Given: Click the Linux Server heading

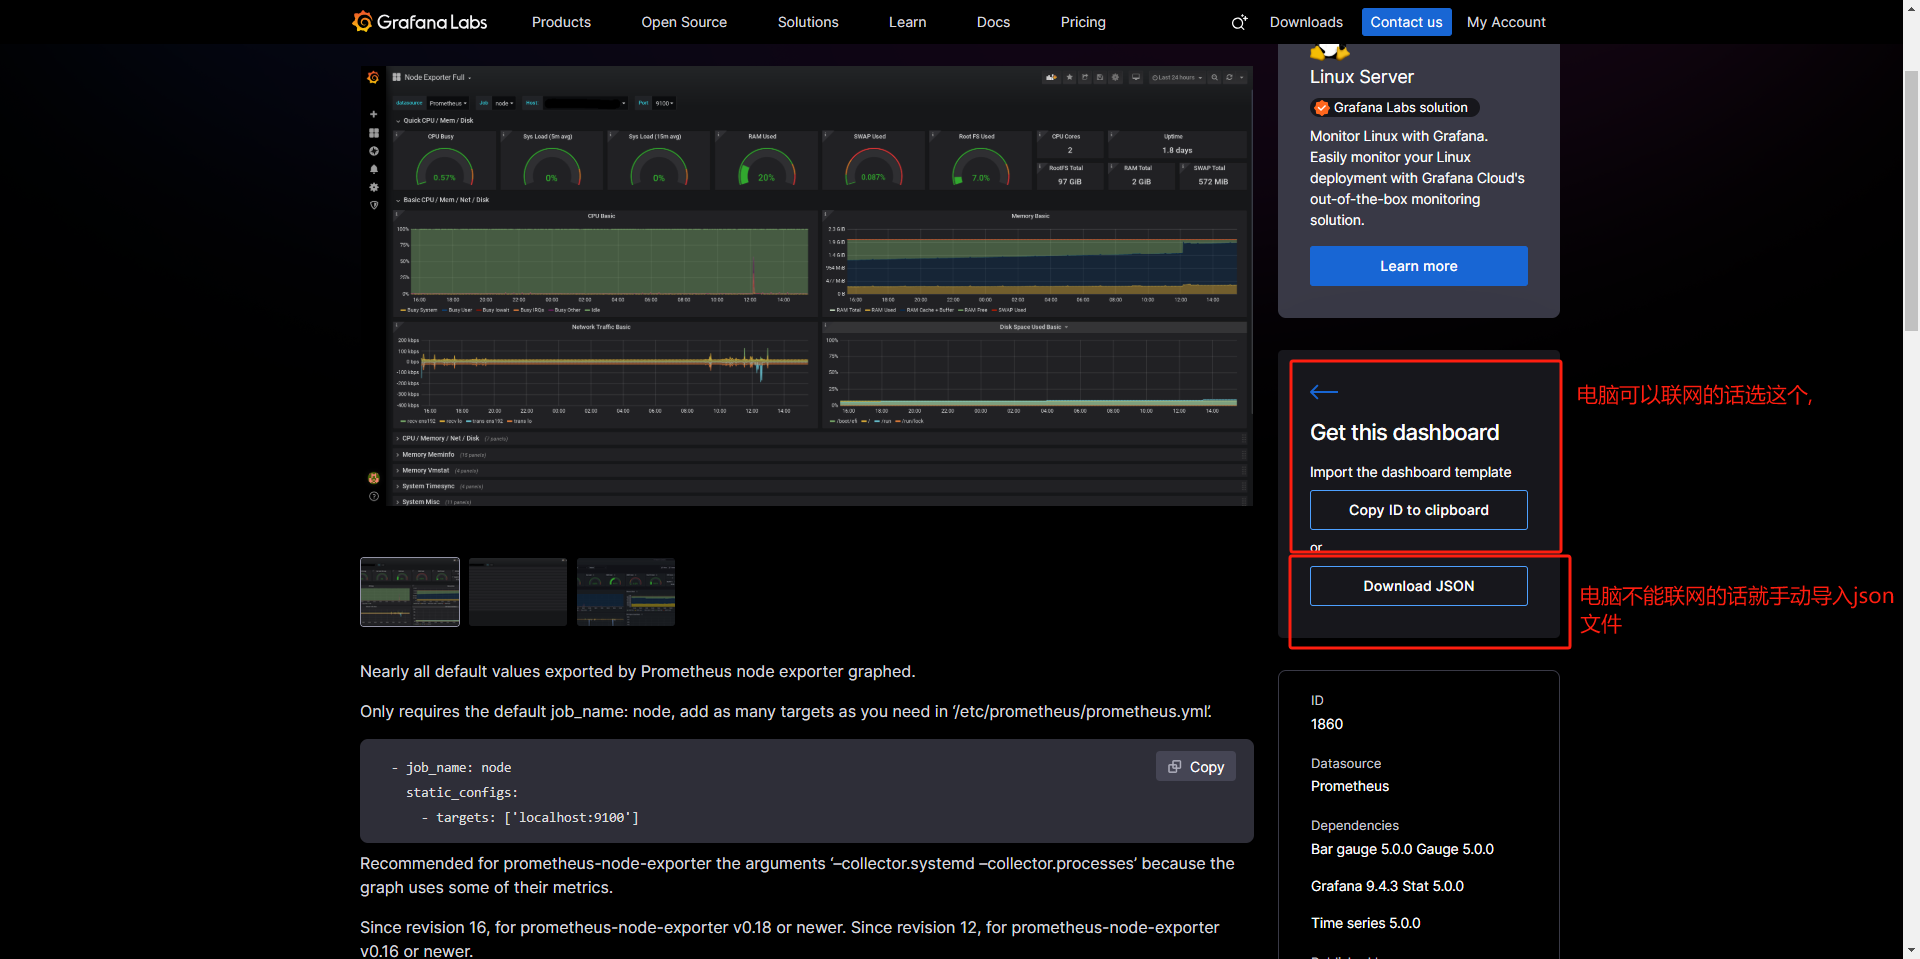Looking at the screenshot, I should pyautogui.click(x=1362, y=77).
